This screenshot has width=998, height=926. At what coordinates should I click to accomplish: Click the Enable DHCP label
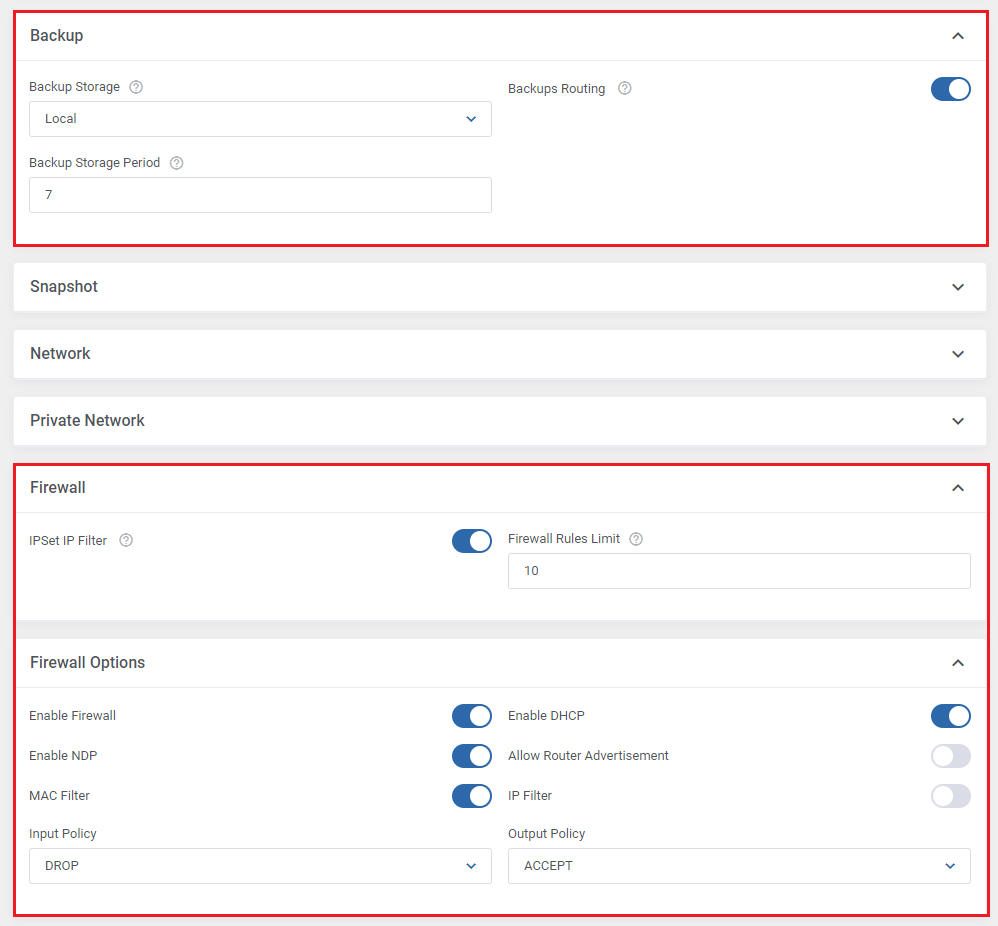point(546,716)
